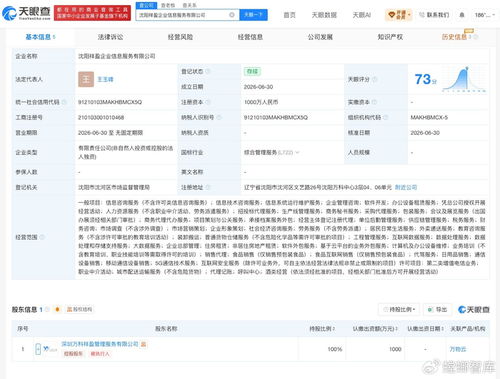500x379 pixels.
Task: Sort by 认缴出资日期 column header
Action: [x=425, y=329]
